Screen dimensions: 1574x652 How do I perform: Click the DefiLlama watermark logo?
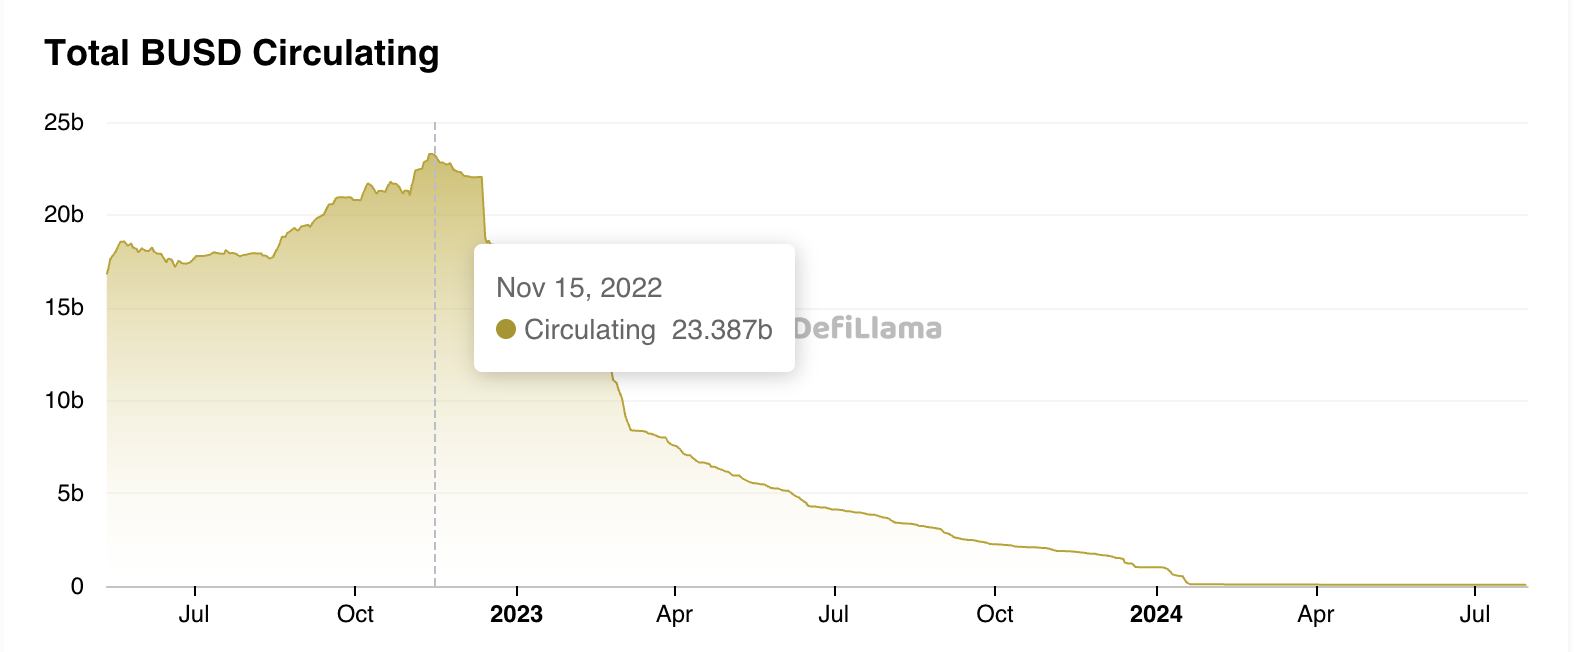point(867,328)
